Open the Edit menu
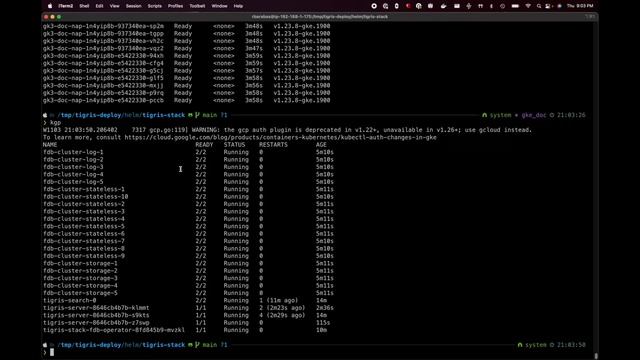Image resolution: width=640 pixels, height=360 pixels. tap(99, 6)
